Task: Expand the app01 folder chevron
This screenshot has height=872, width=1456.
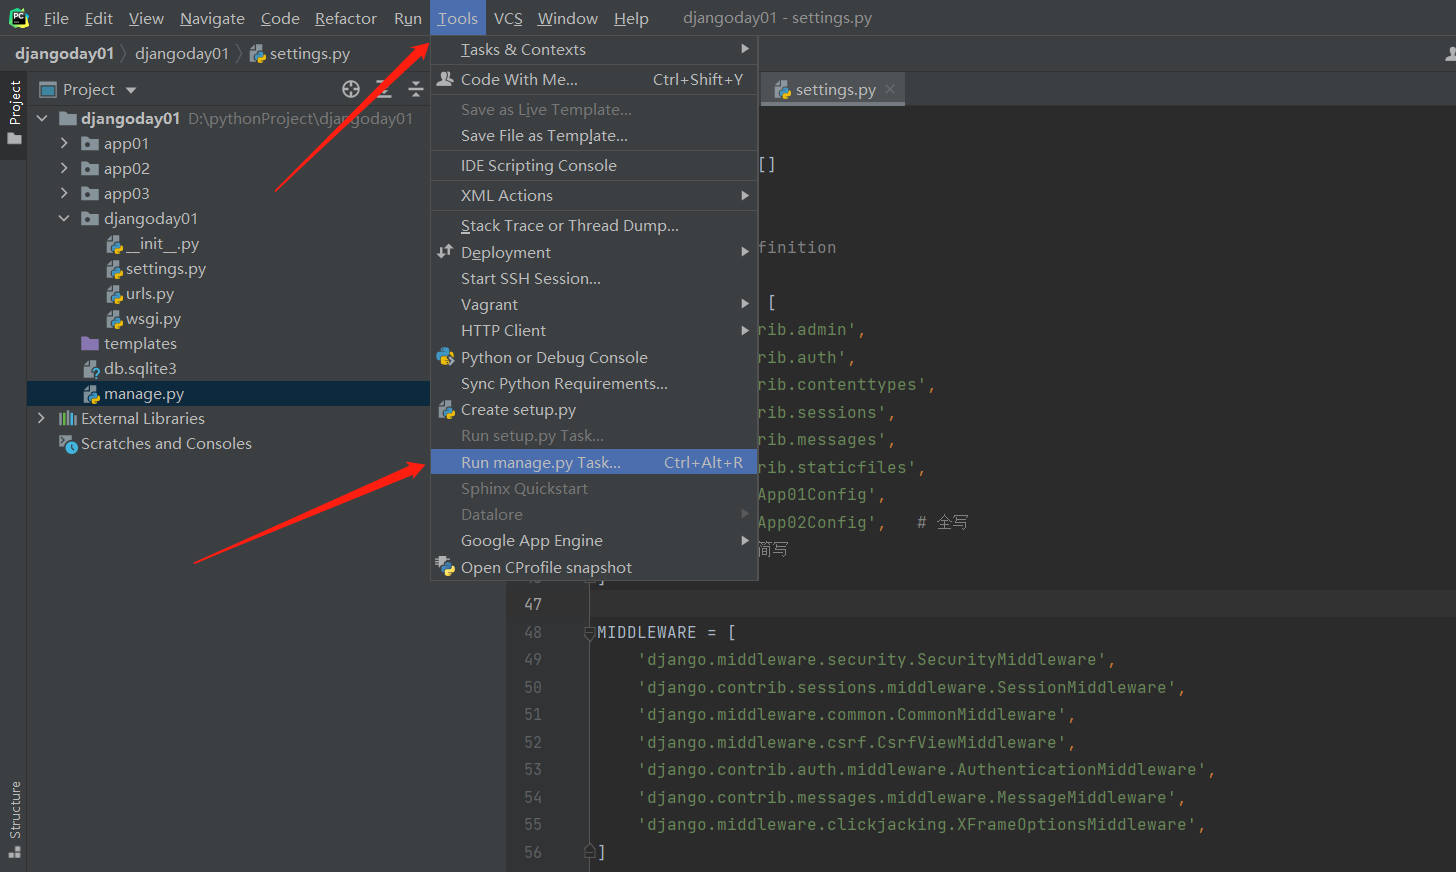Action: [x=64, y=144]
